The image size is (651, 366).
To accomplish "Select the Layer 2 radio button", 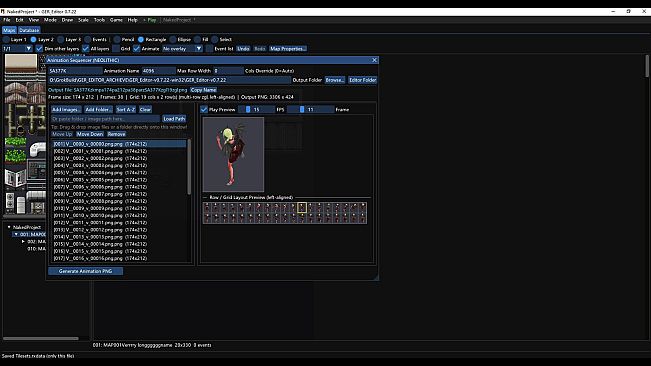I will pyautogui.click(x=34, y=39).
